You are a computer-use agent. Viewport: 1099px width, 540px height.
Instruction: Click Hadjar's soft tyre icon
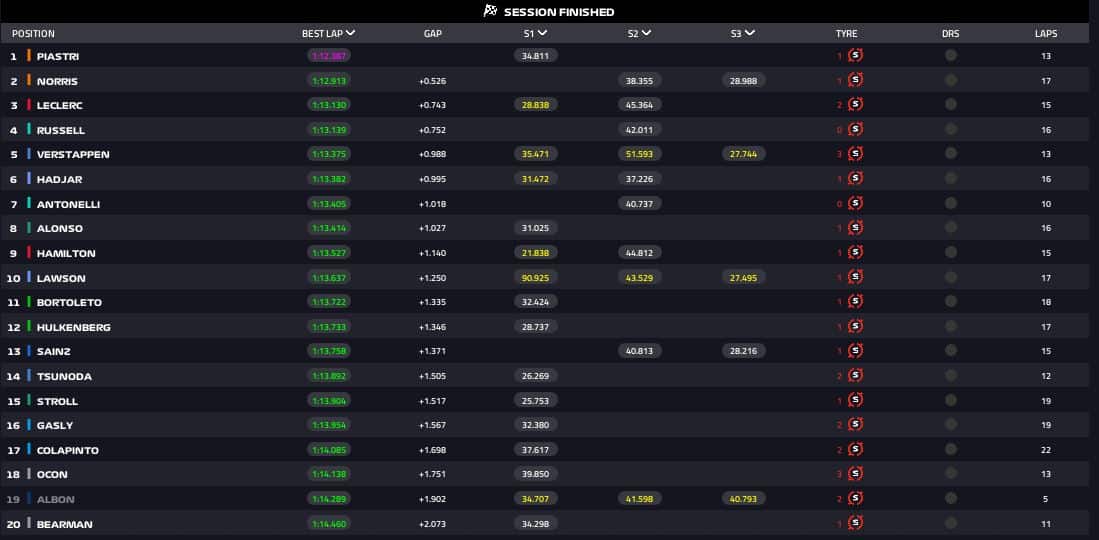point(855,178)
